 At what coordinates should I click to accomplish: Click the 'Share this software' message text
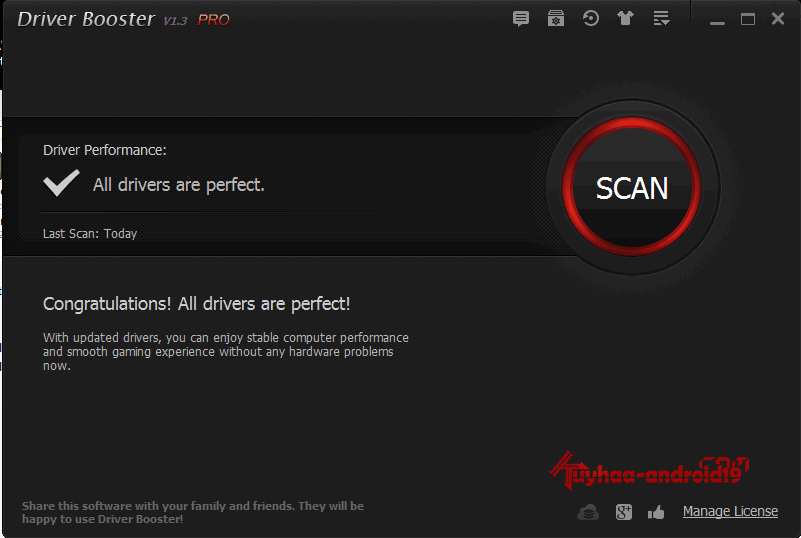(x=193, y=512)
